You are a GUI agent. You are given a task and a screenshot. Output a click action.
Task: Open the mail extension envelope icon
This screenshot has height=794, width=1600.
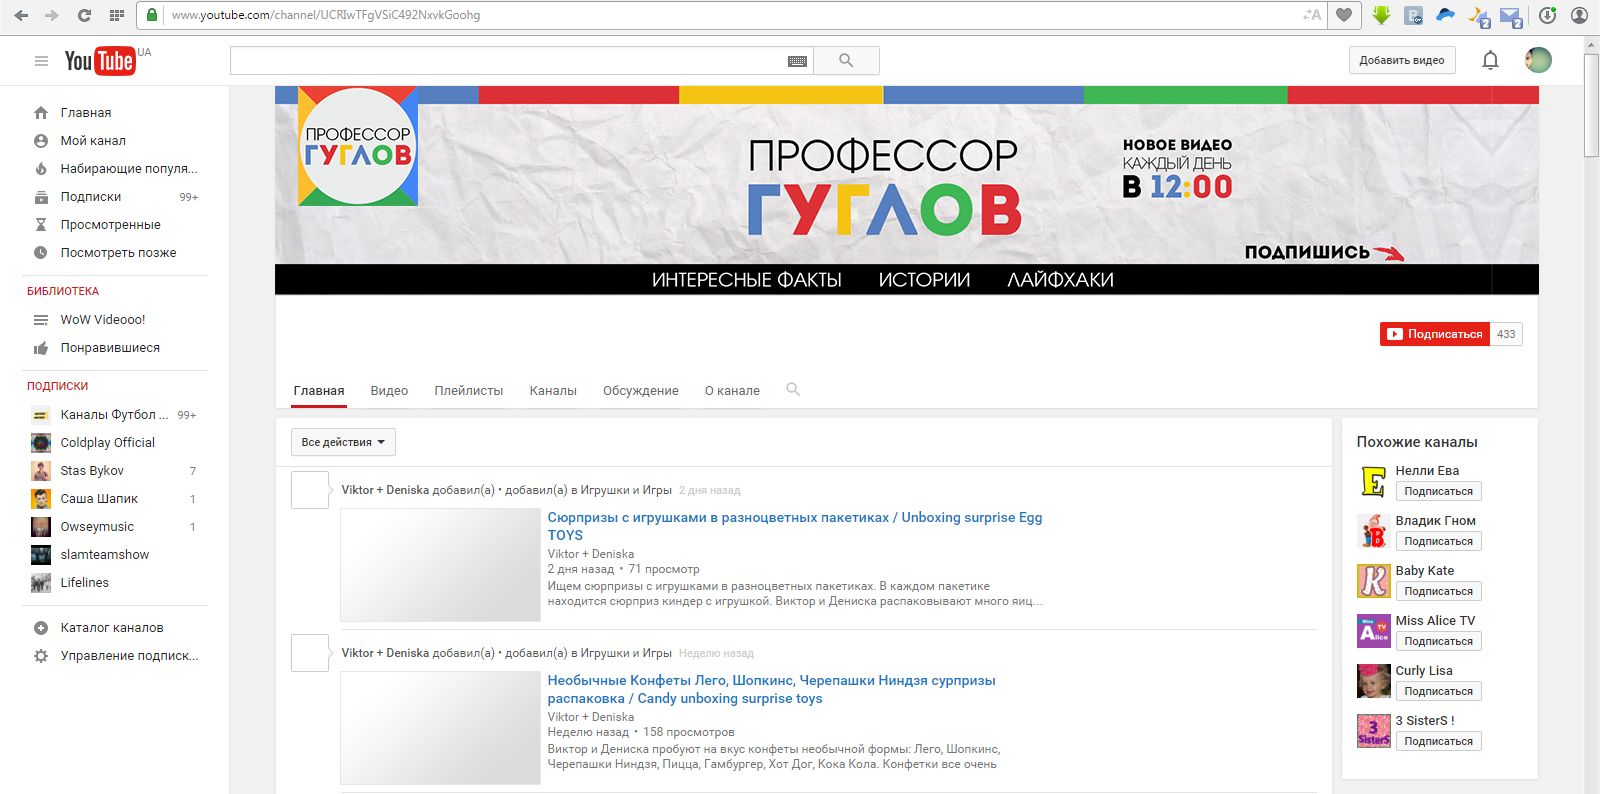click(1511, 16)
